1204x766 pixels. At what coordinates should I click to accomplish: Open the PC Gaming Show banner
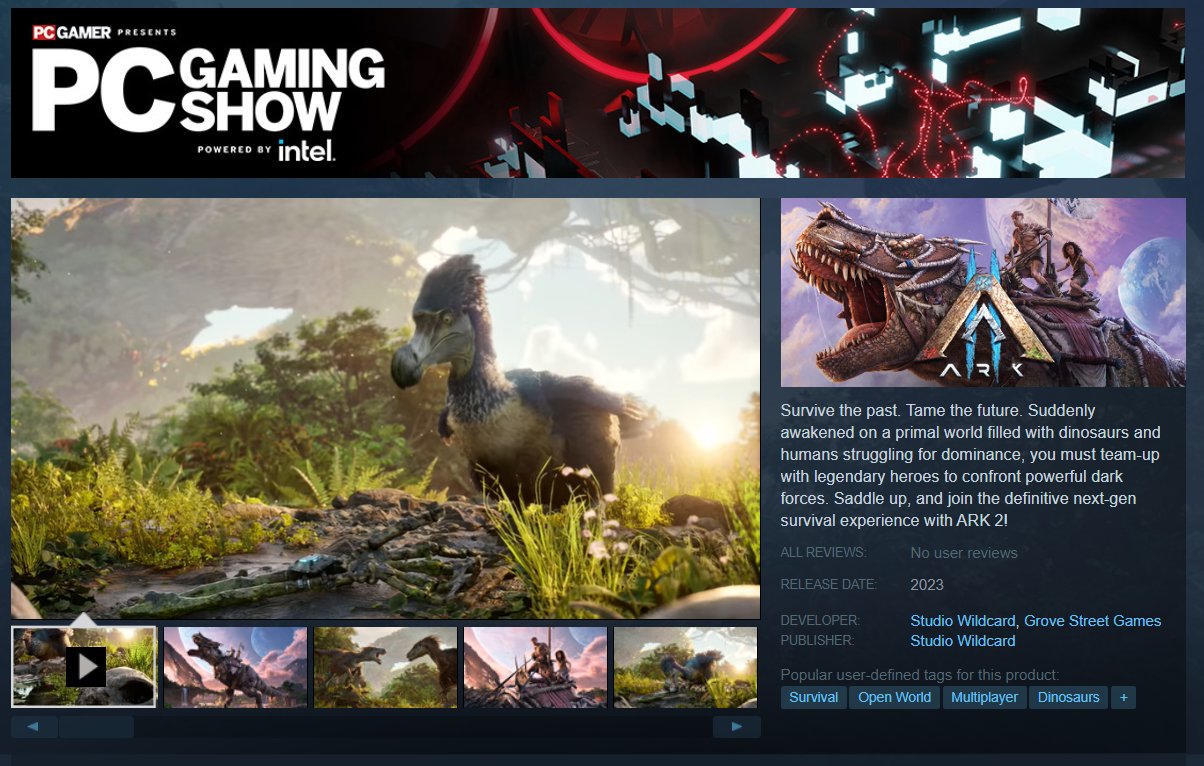click(597, 93)
